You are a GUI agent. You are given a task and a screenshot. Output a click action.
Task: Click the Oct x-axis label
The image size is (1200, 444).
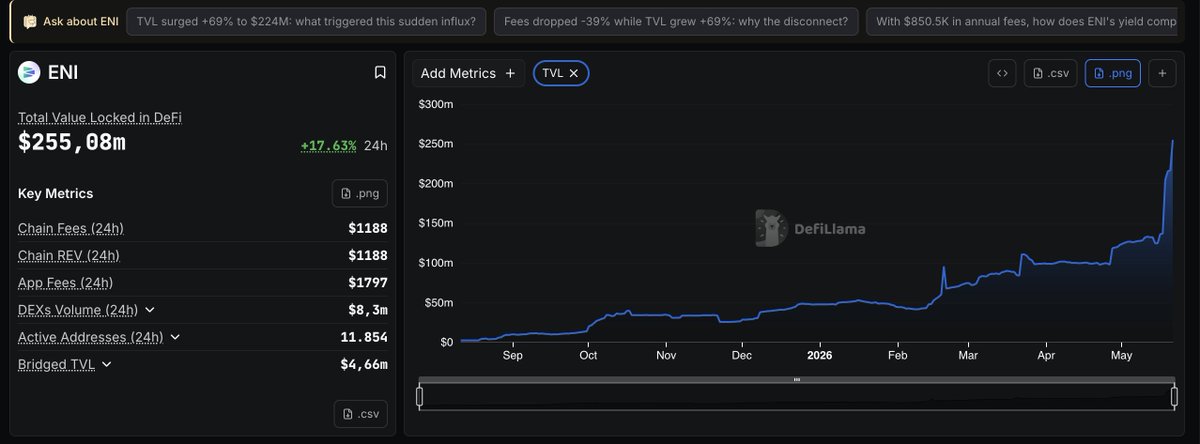[587, 355]
